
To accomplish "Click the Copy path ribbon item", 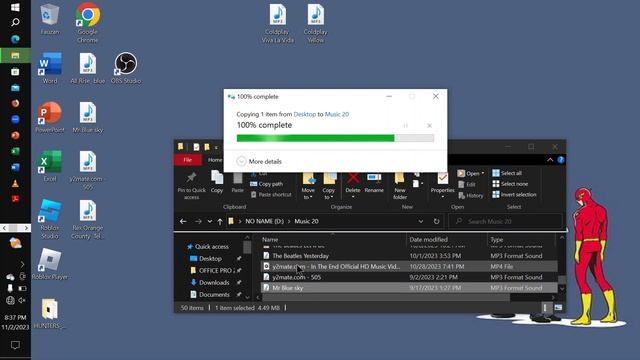I will (266, 184).
